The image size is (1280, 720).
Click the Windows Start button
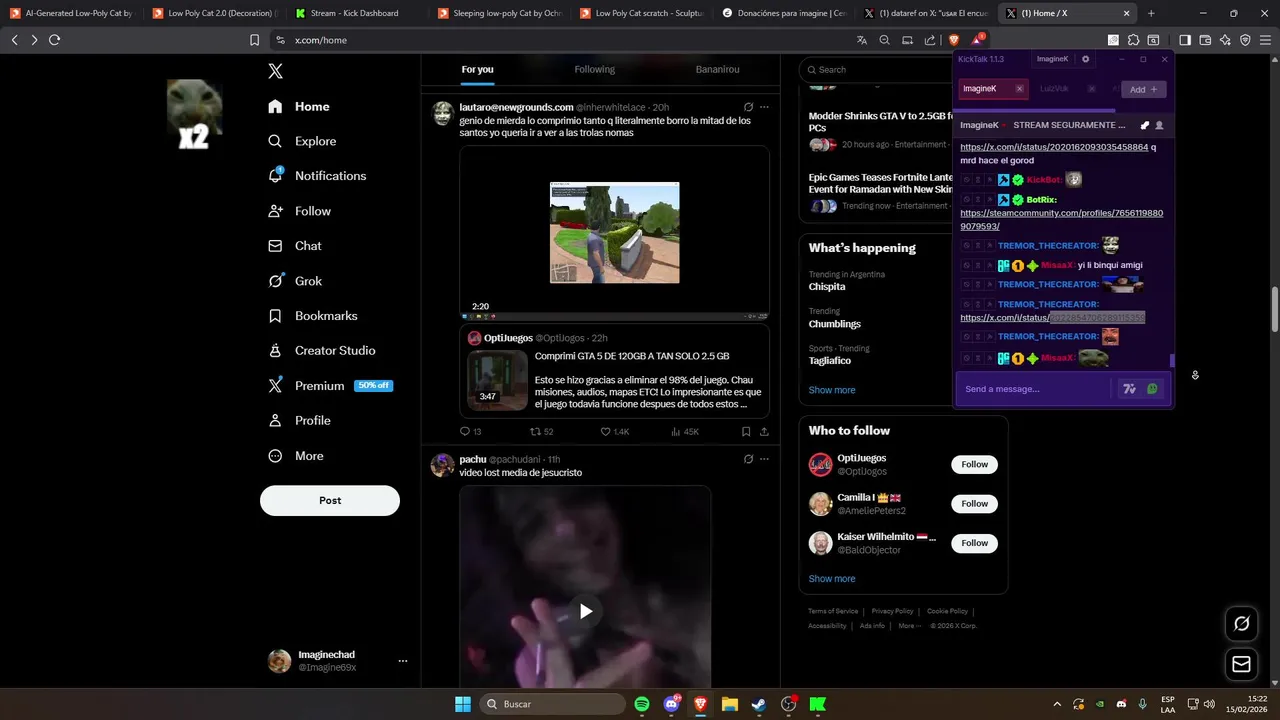click(463, 704)
